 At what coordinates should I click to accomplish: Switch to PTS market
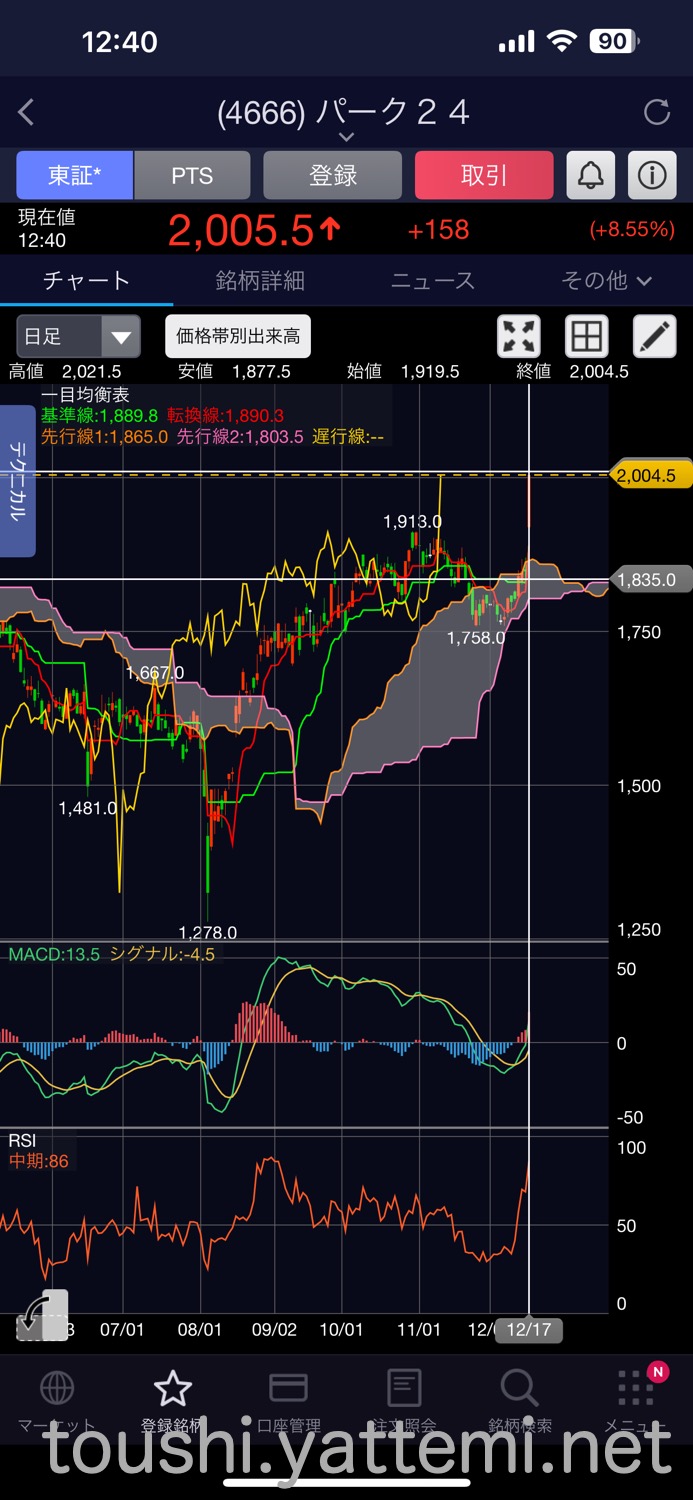pos(192,176)
